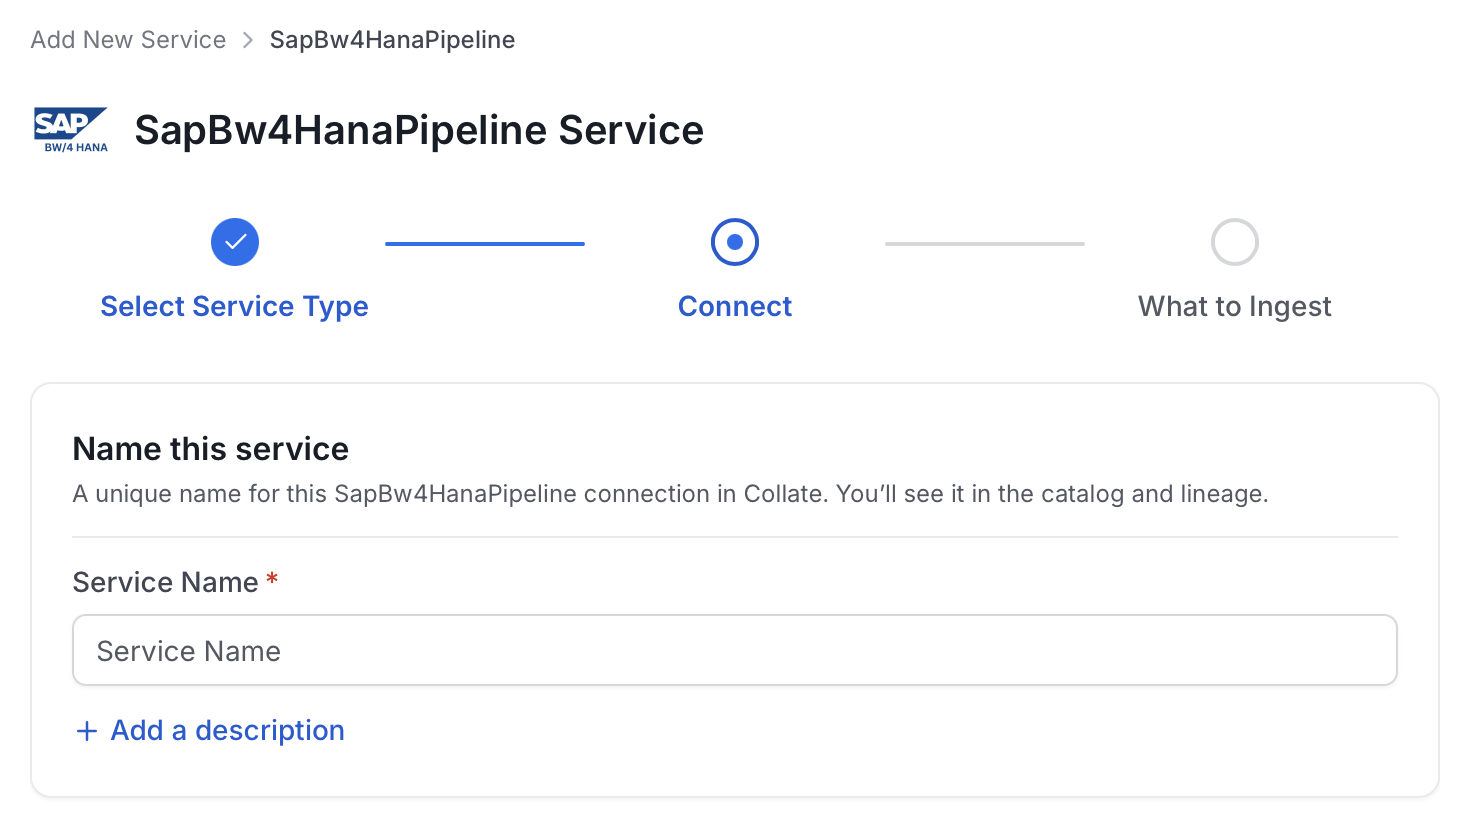Open the Add New Service breadcrumb

click(x=128, y=40)
